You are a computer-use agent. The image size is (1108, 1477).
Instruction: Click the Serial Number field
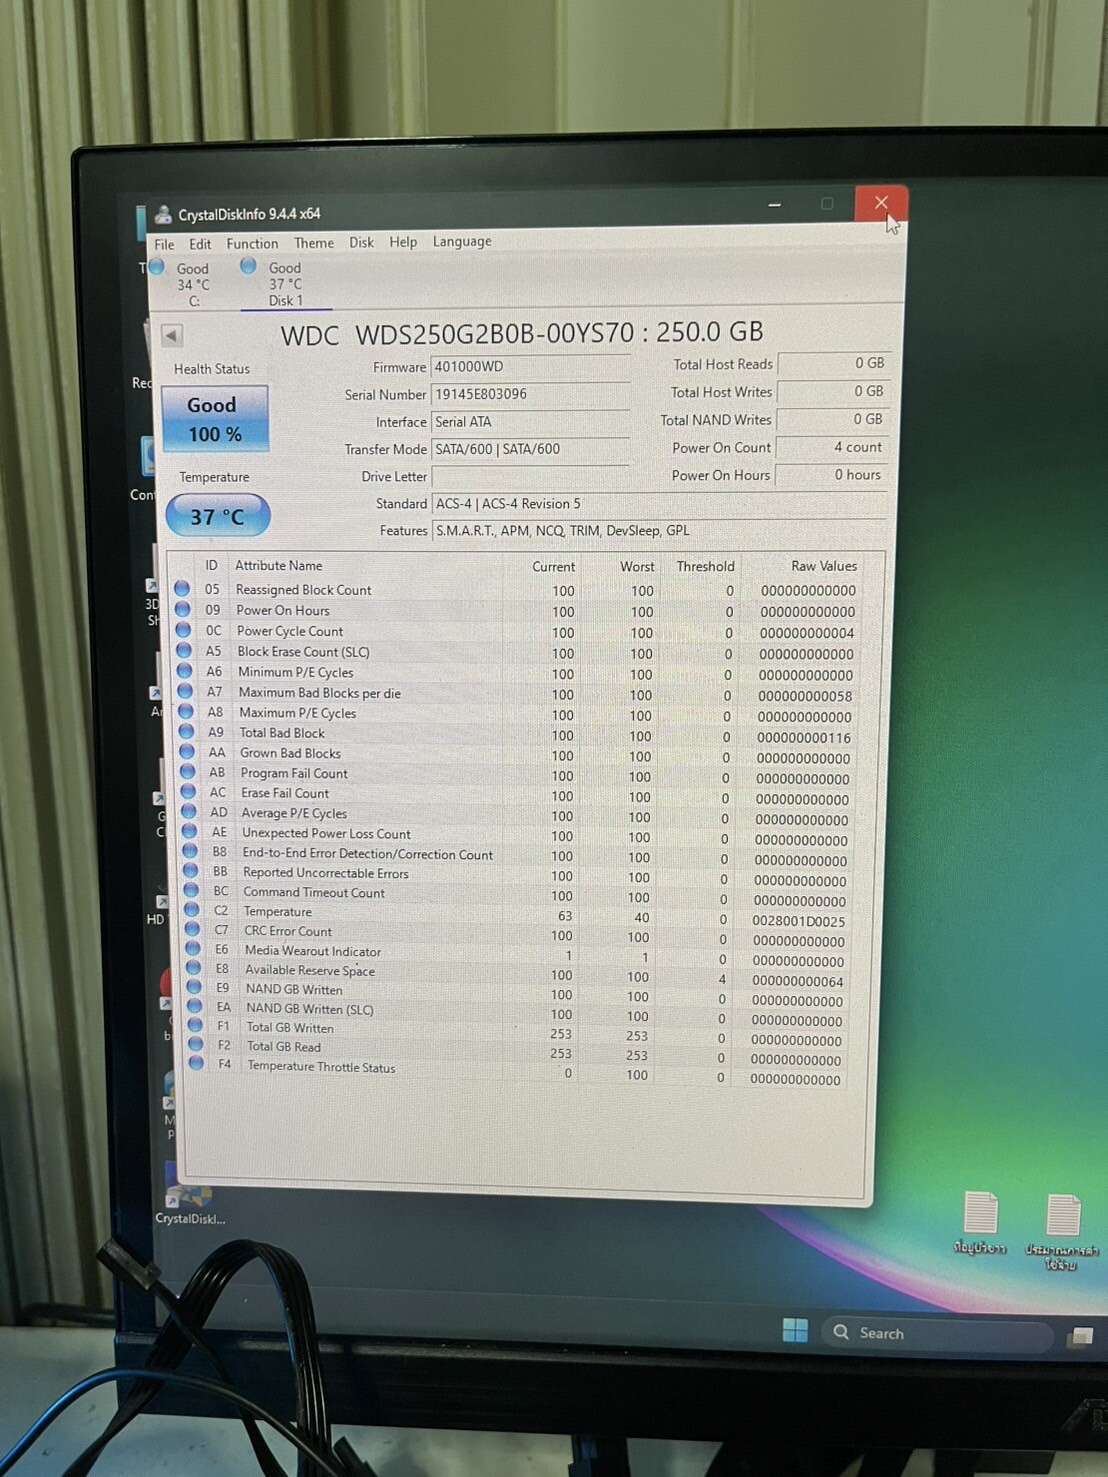(x=530, y=394)
